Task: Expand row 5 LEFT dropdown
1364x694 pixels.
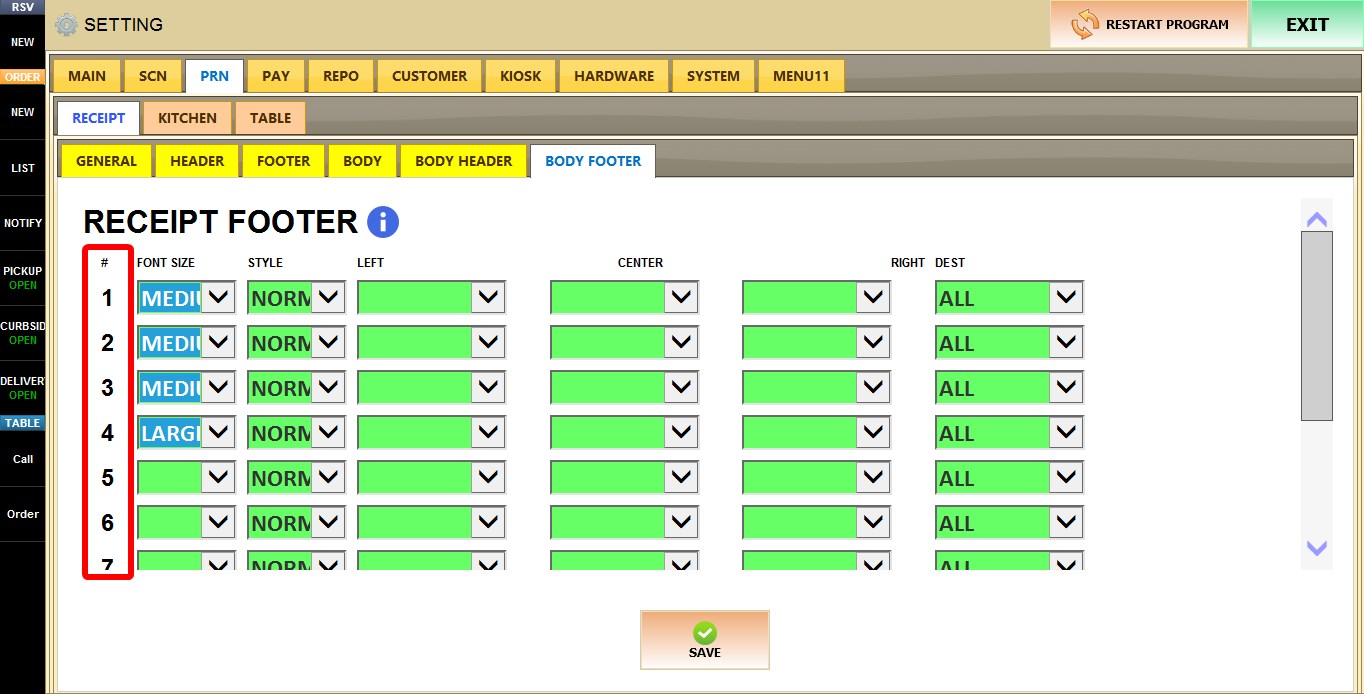Action: coord(488,477)
